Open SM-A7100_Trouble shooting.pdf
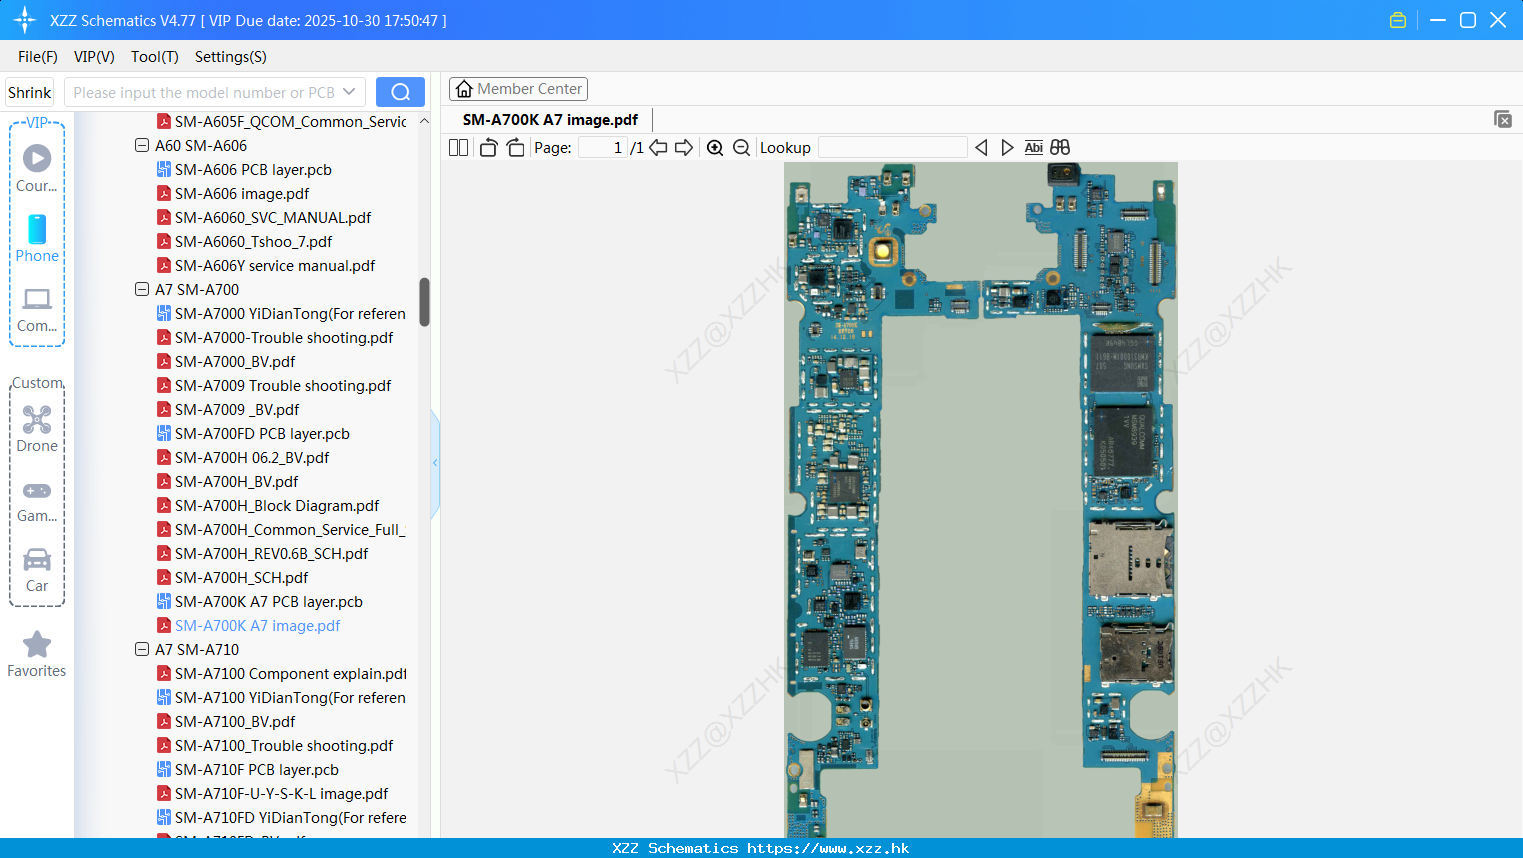This screenshot has width=1523, height=858. [284, 746]
